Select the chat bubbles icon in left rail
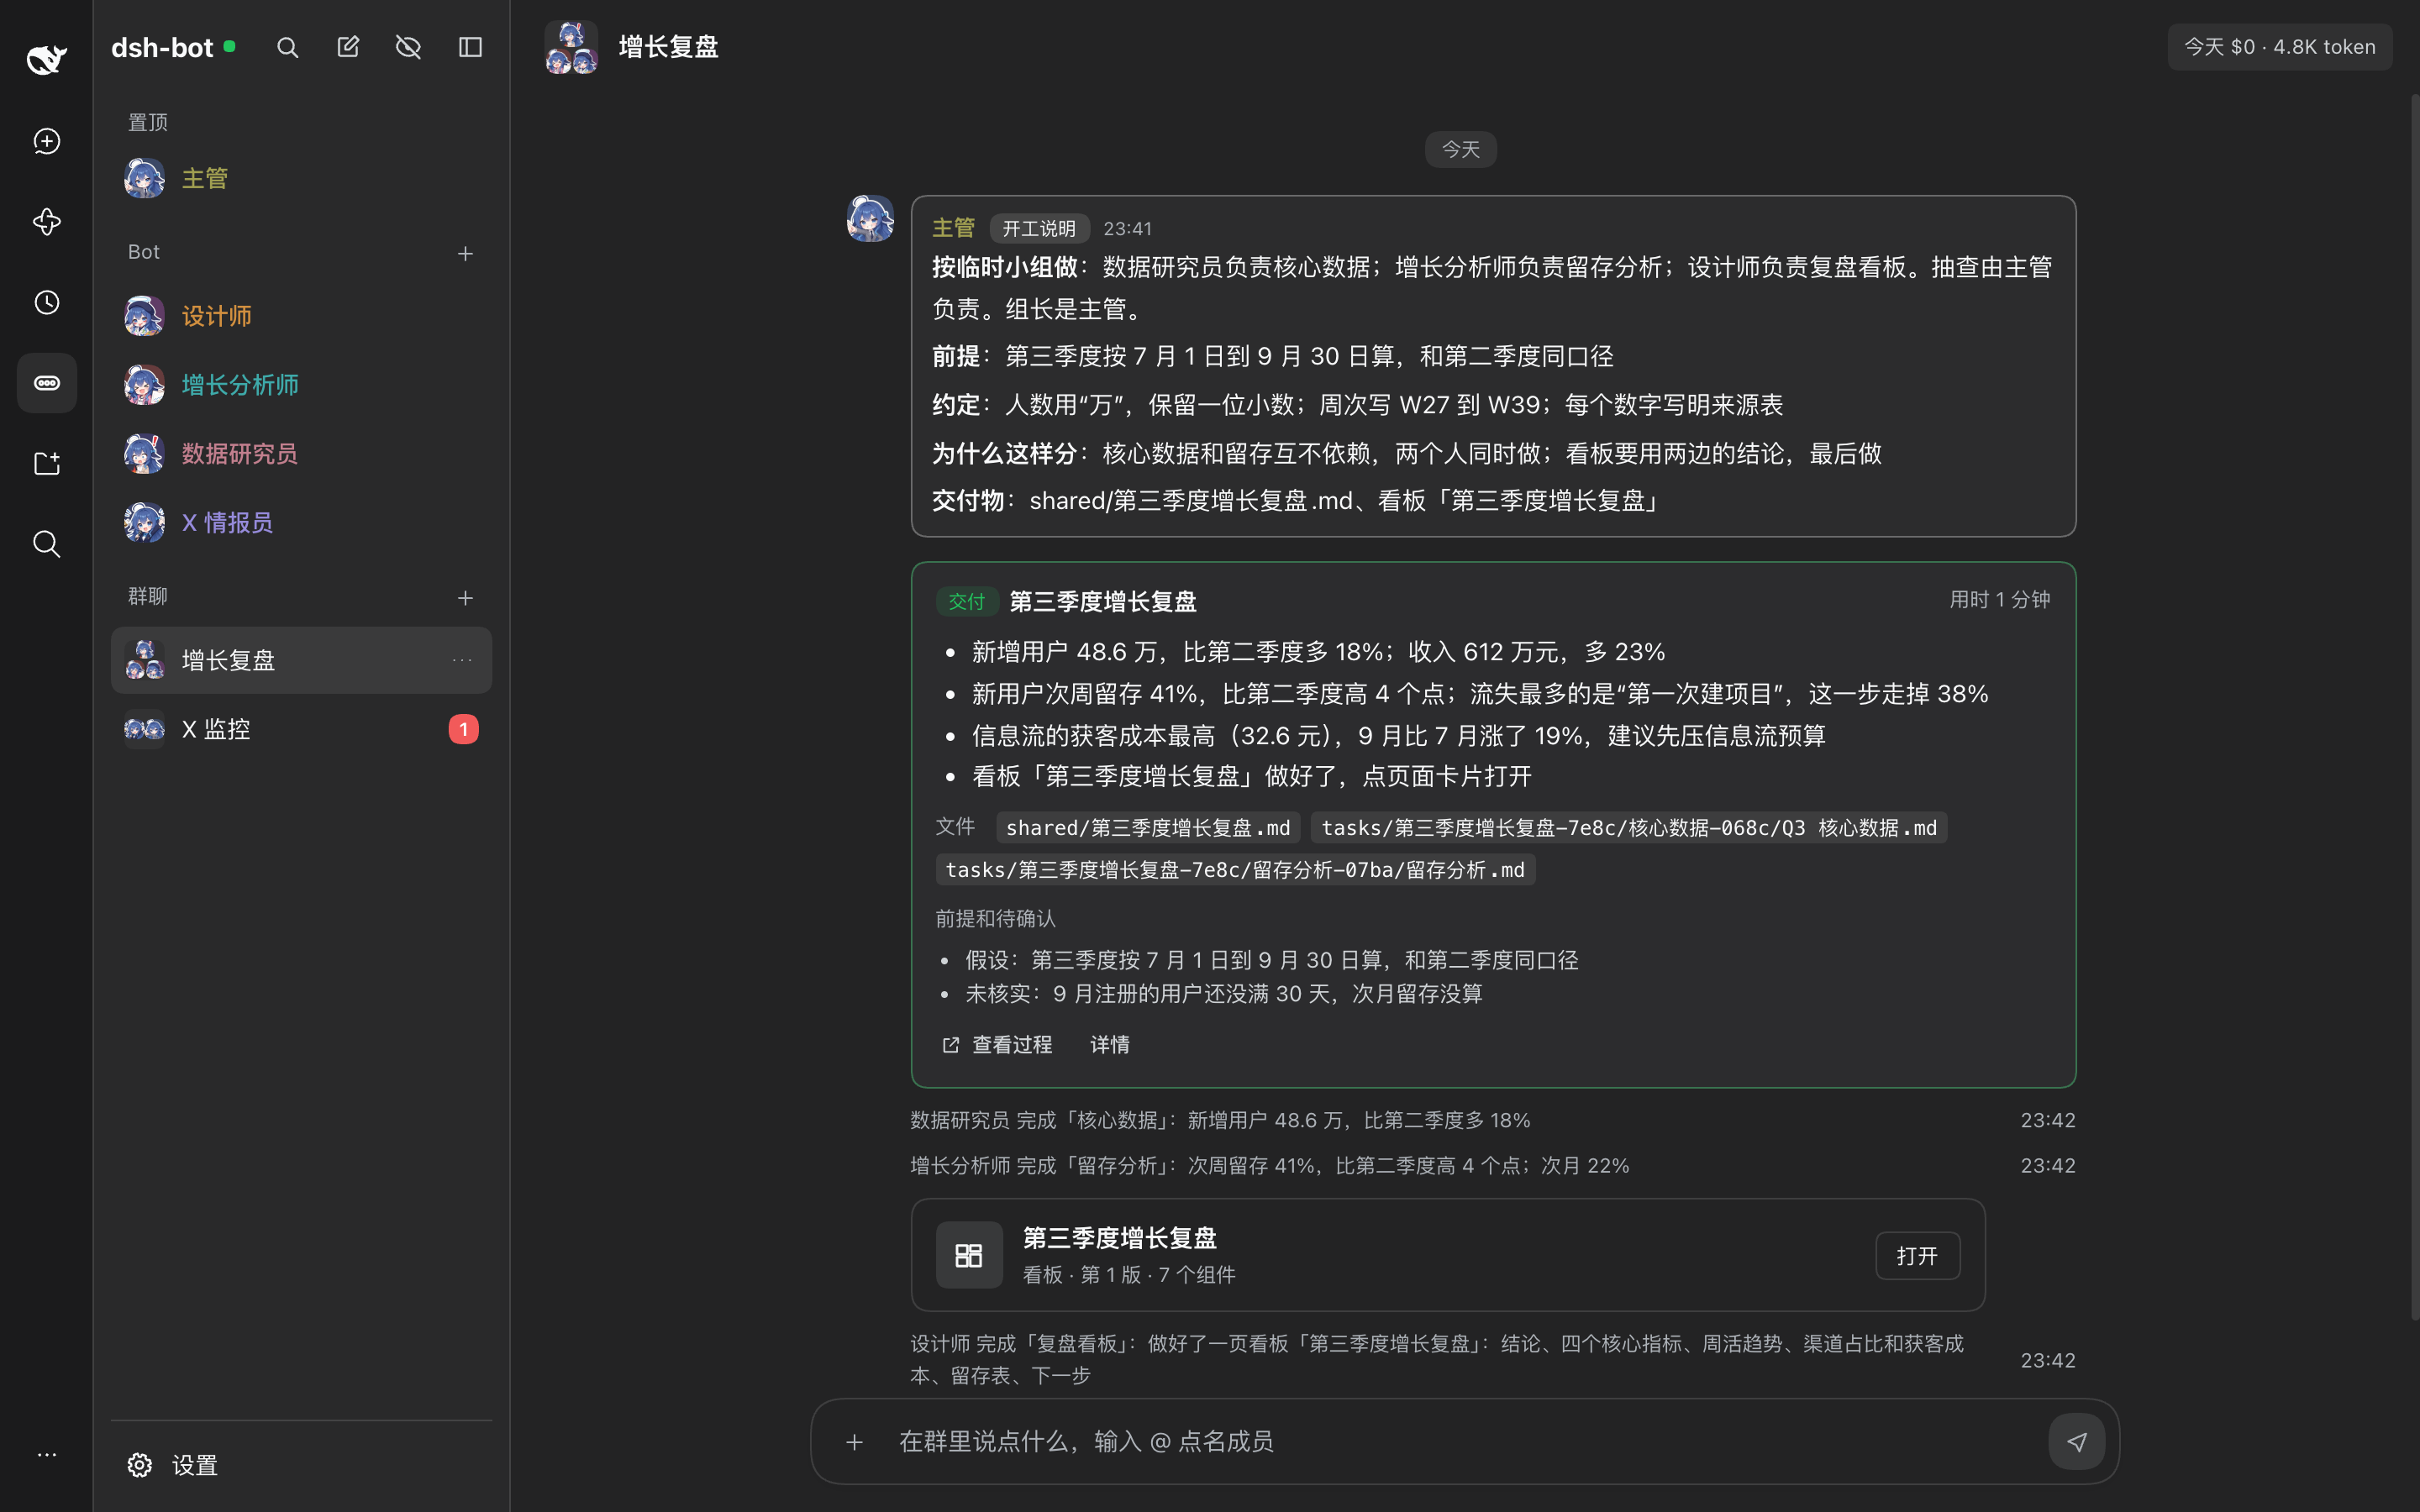2420x1512 pixels. coord(47,383)
